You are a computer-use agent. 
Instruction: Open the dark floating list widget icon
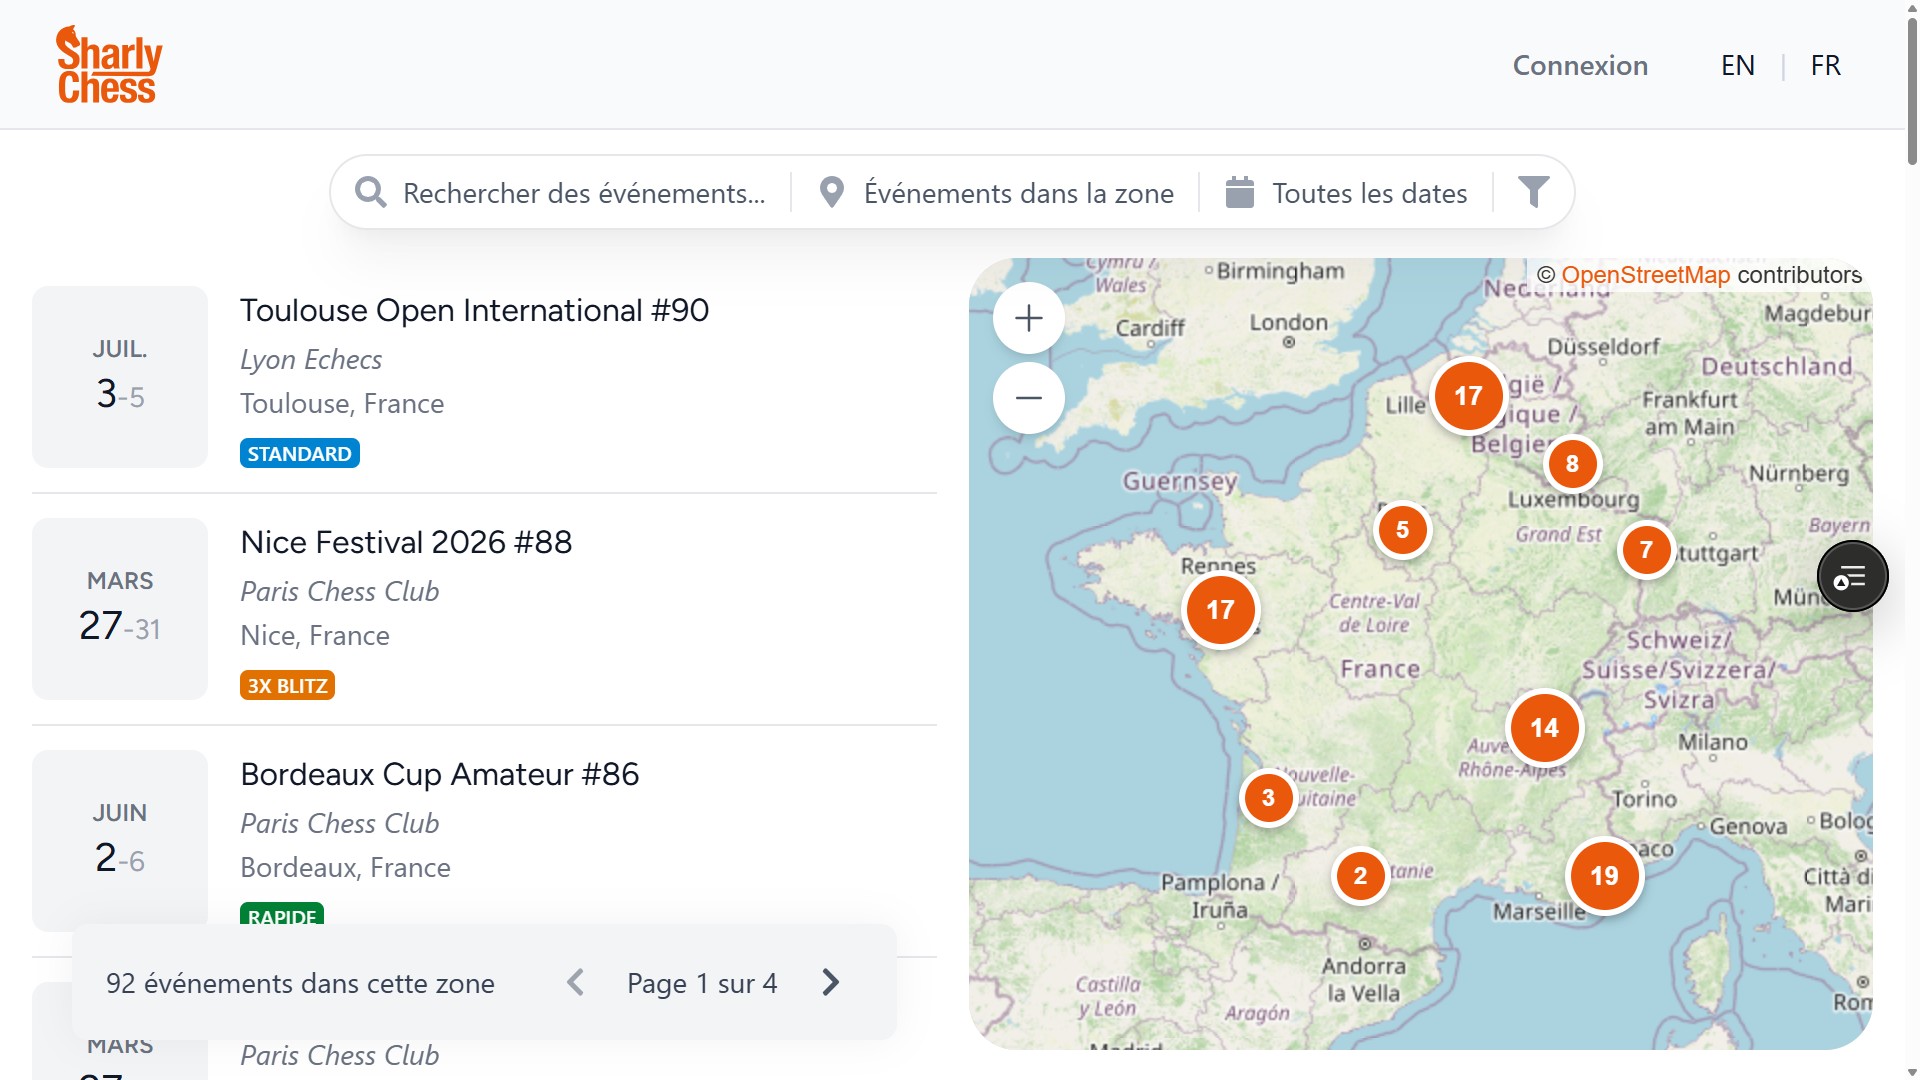click(x=1851, y=577)
